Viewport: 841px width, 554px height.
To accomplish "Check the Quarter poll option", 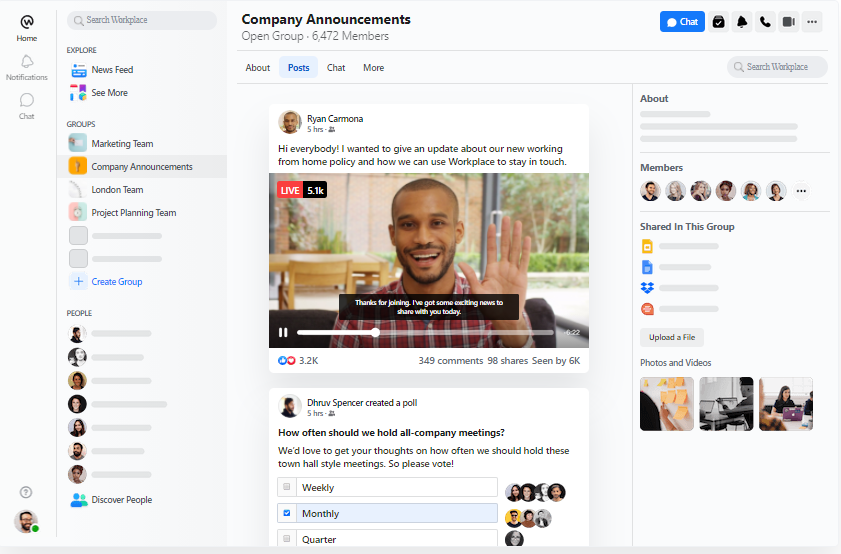I will [287, 538].
